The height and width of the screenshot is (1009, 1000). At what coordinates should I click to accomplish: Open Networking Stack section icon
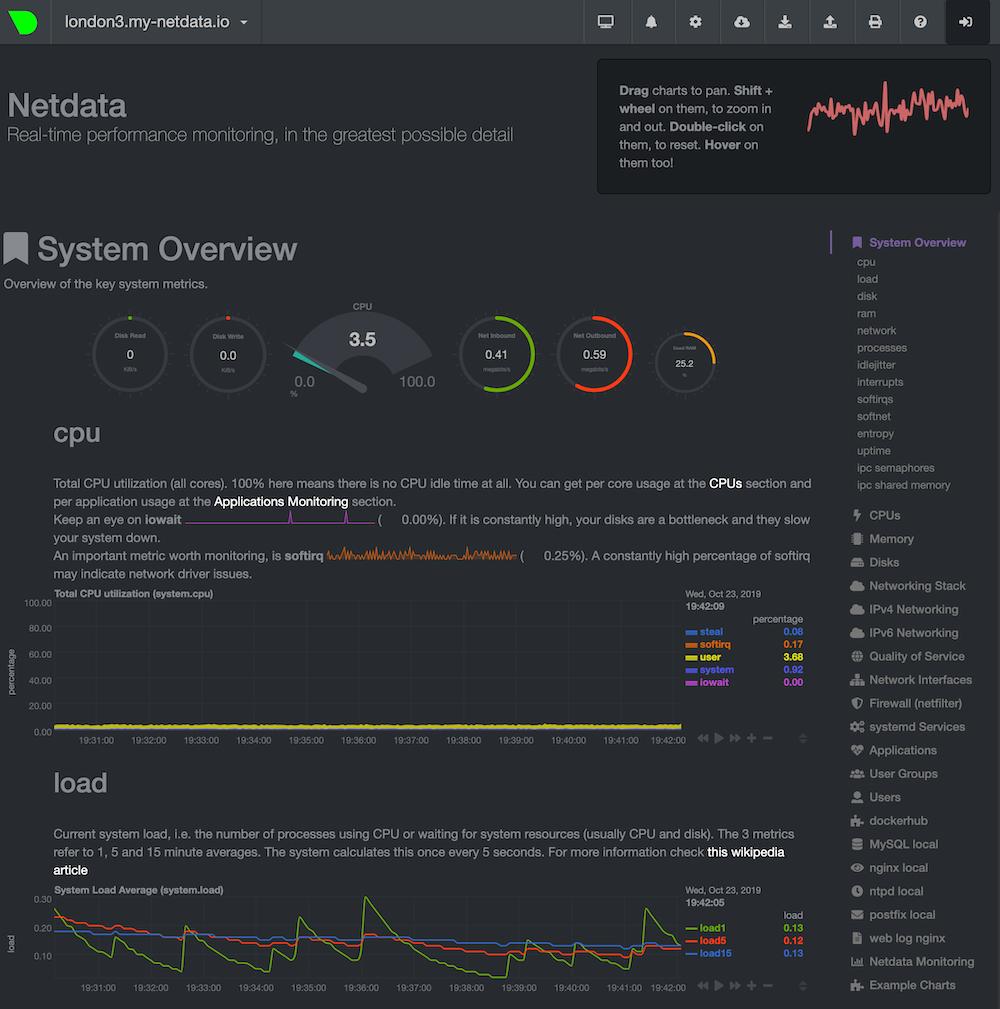[x=856, y=586]
